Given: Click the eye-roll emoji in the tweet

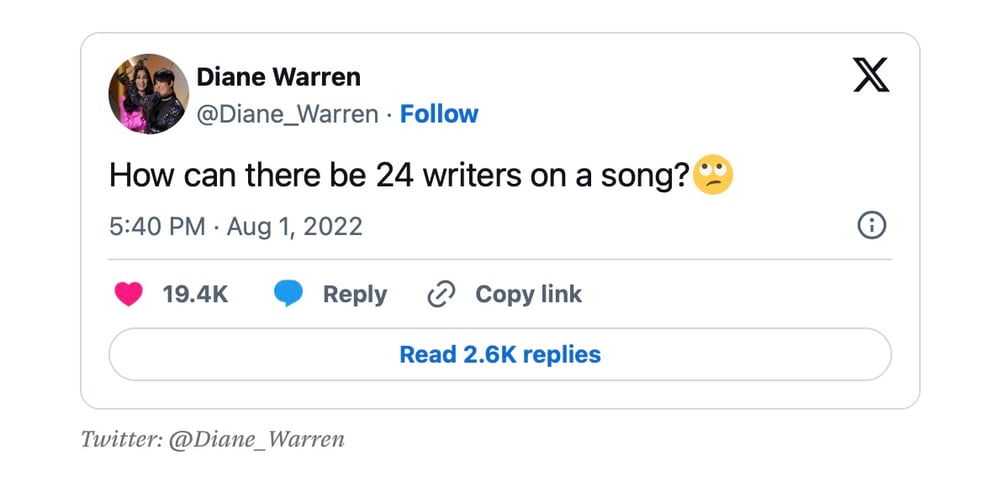Looking at the screenshot, I should pos(713,176).
